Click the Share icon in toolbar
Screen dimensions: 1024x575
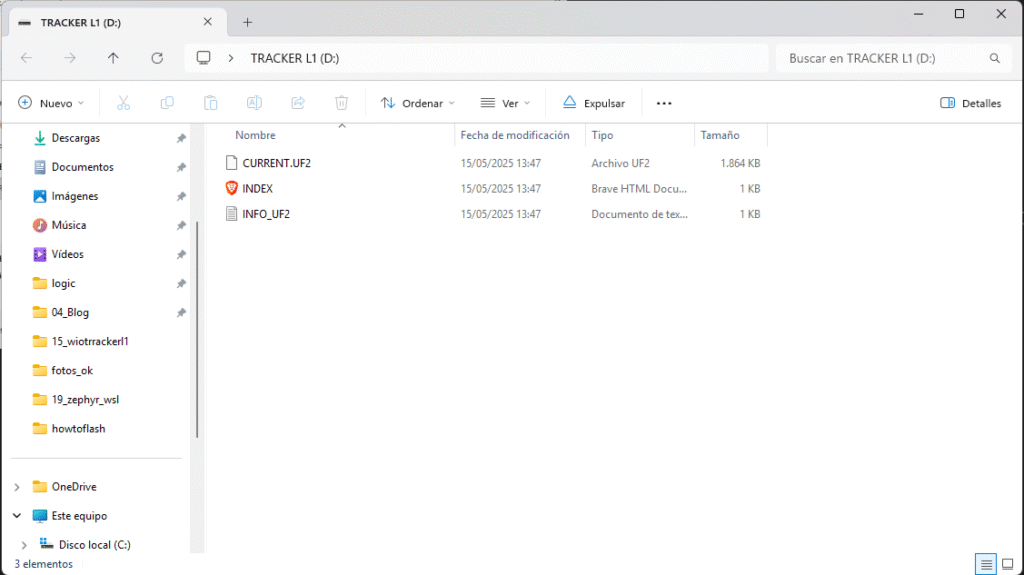(298, 103)
